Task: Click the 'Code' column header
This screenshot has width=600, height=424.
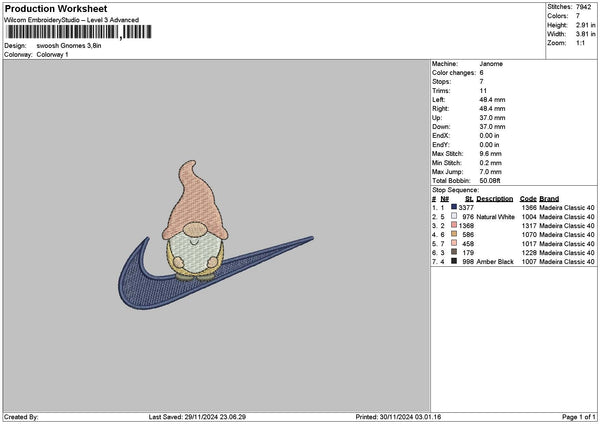Action: (528, 199)
